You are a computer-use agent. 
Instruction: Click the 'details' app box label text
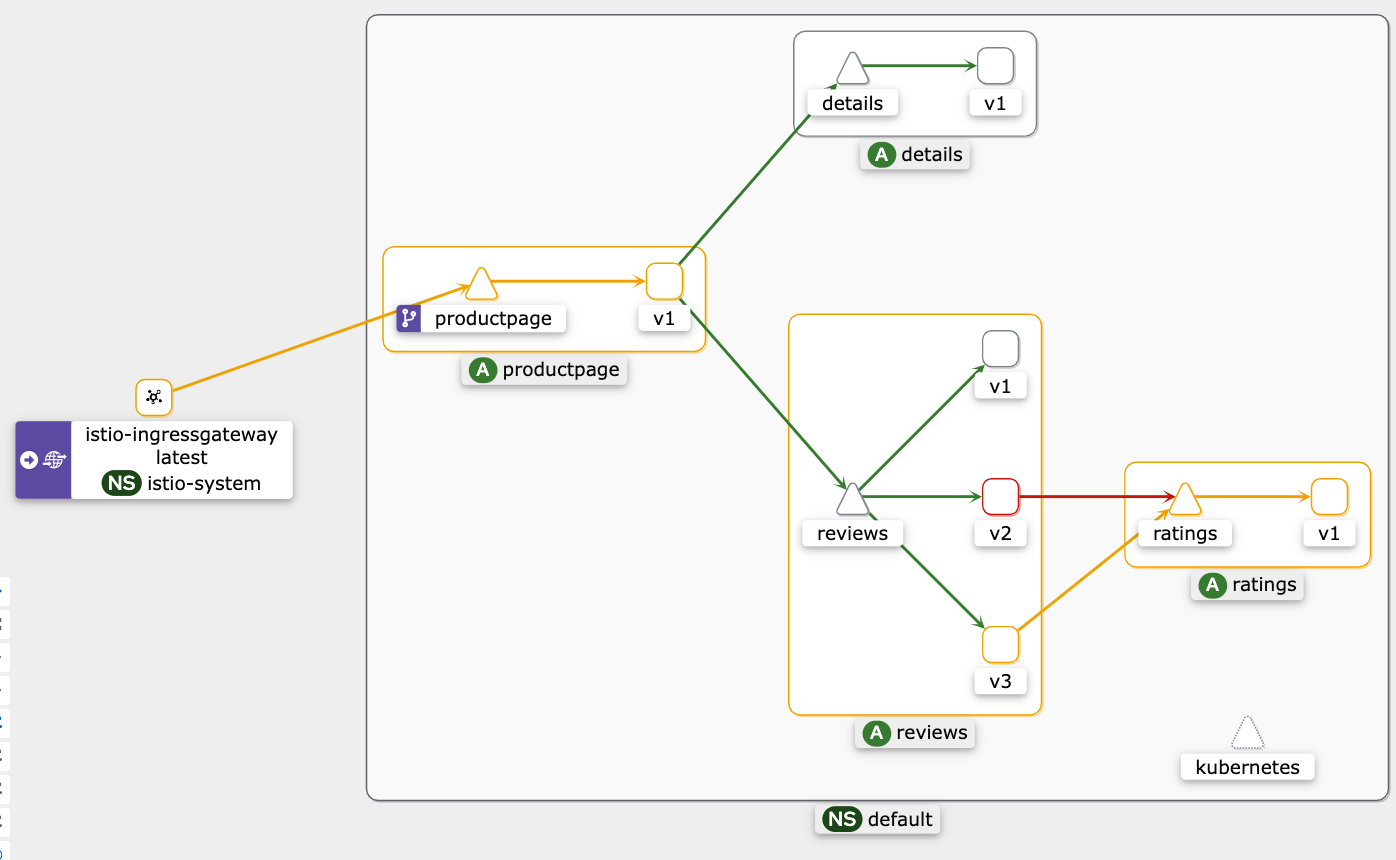pos(932,154)
